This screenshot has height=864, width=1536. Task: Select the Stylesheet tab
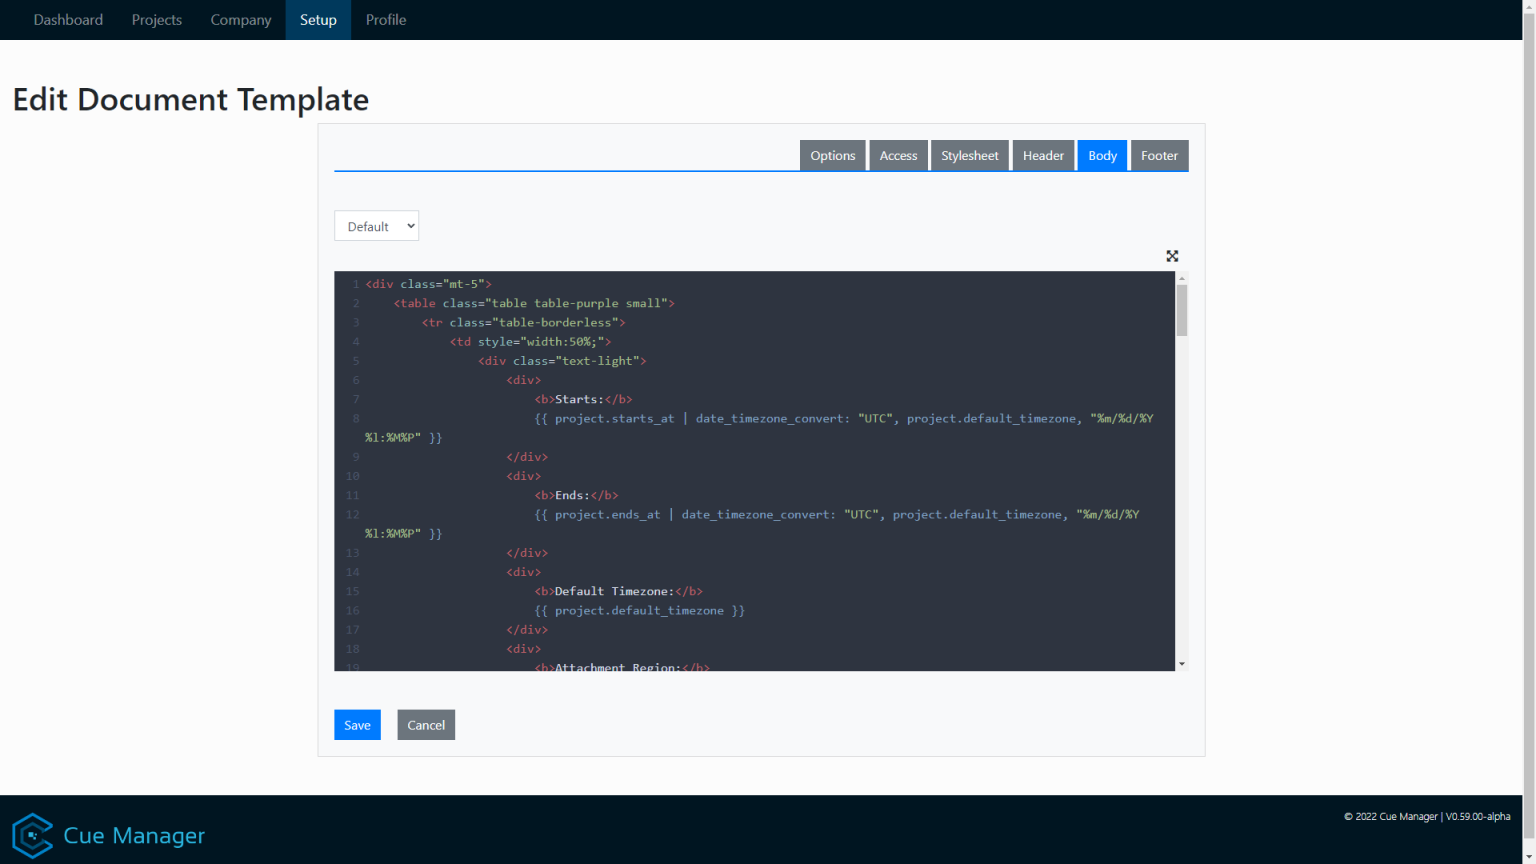[x=969, y=155]
